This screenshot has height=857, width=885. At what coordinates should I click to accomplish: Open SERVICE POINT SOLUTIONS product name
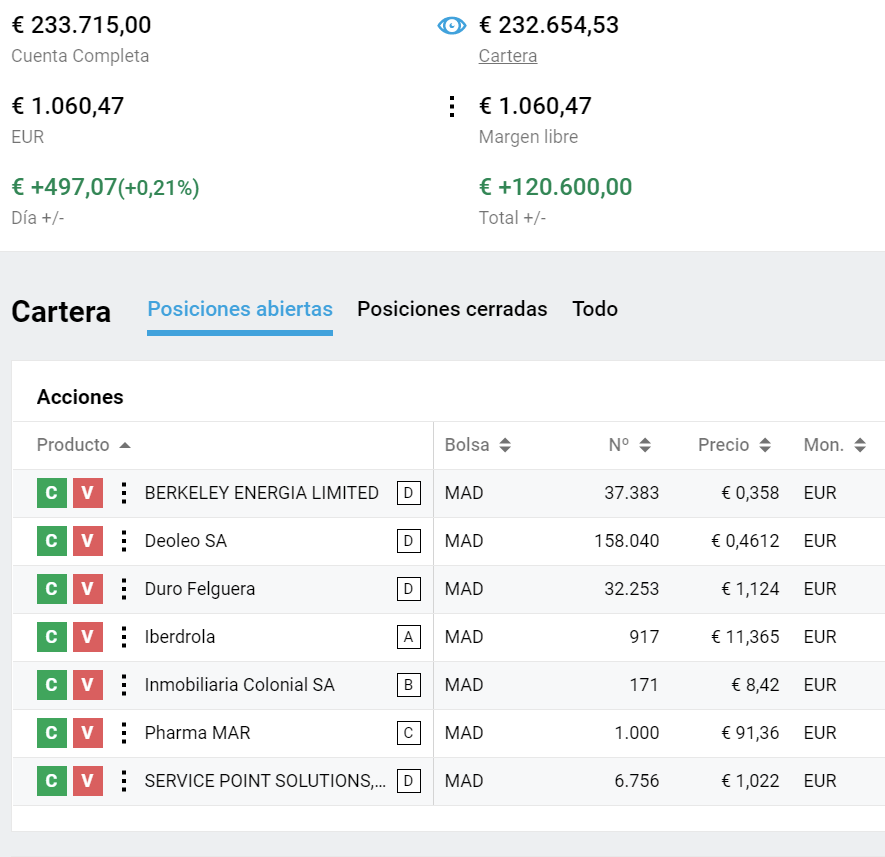265,781
